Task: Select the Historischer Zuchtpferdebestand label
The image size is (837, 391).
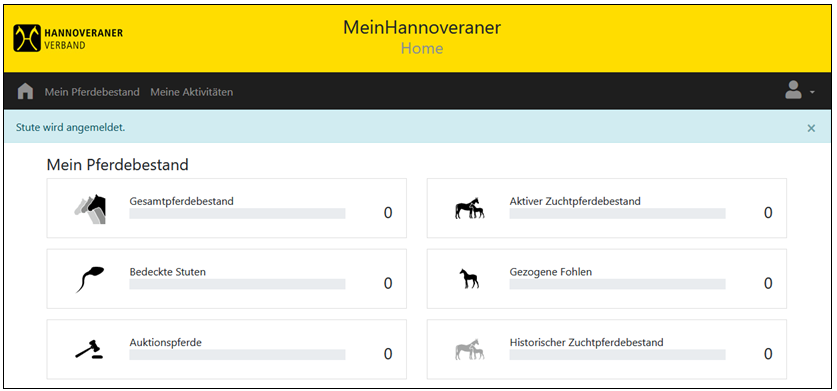Action: (x=587, y=342)
